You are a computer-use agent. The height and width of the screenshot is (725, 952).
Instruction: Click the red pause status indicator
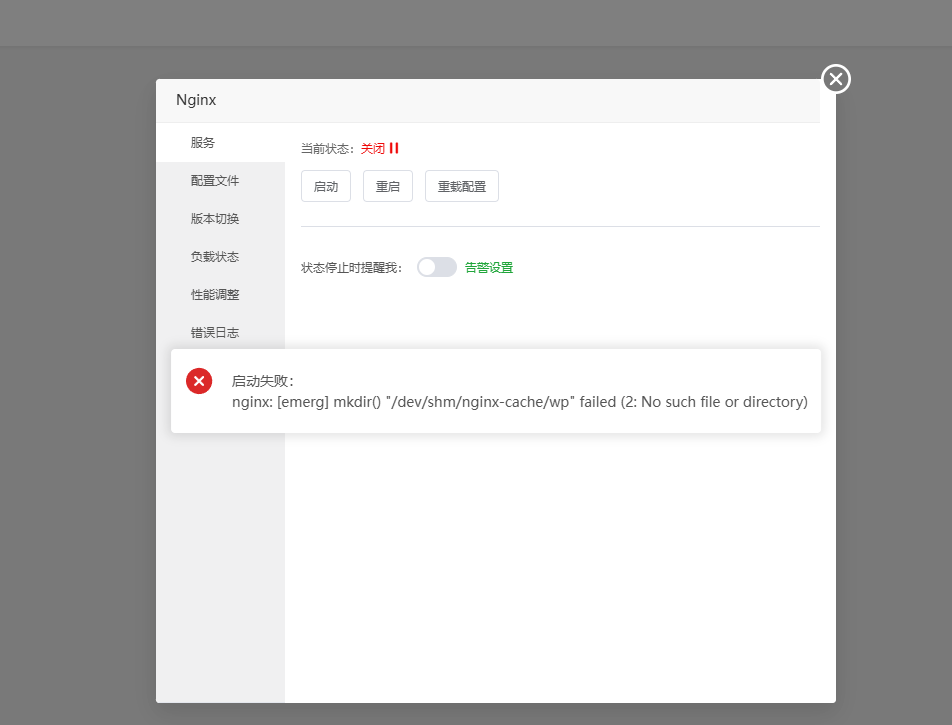(394, 148)
